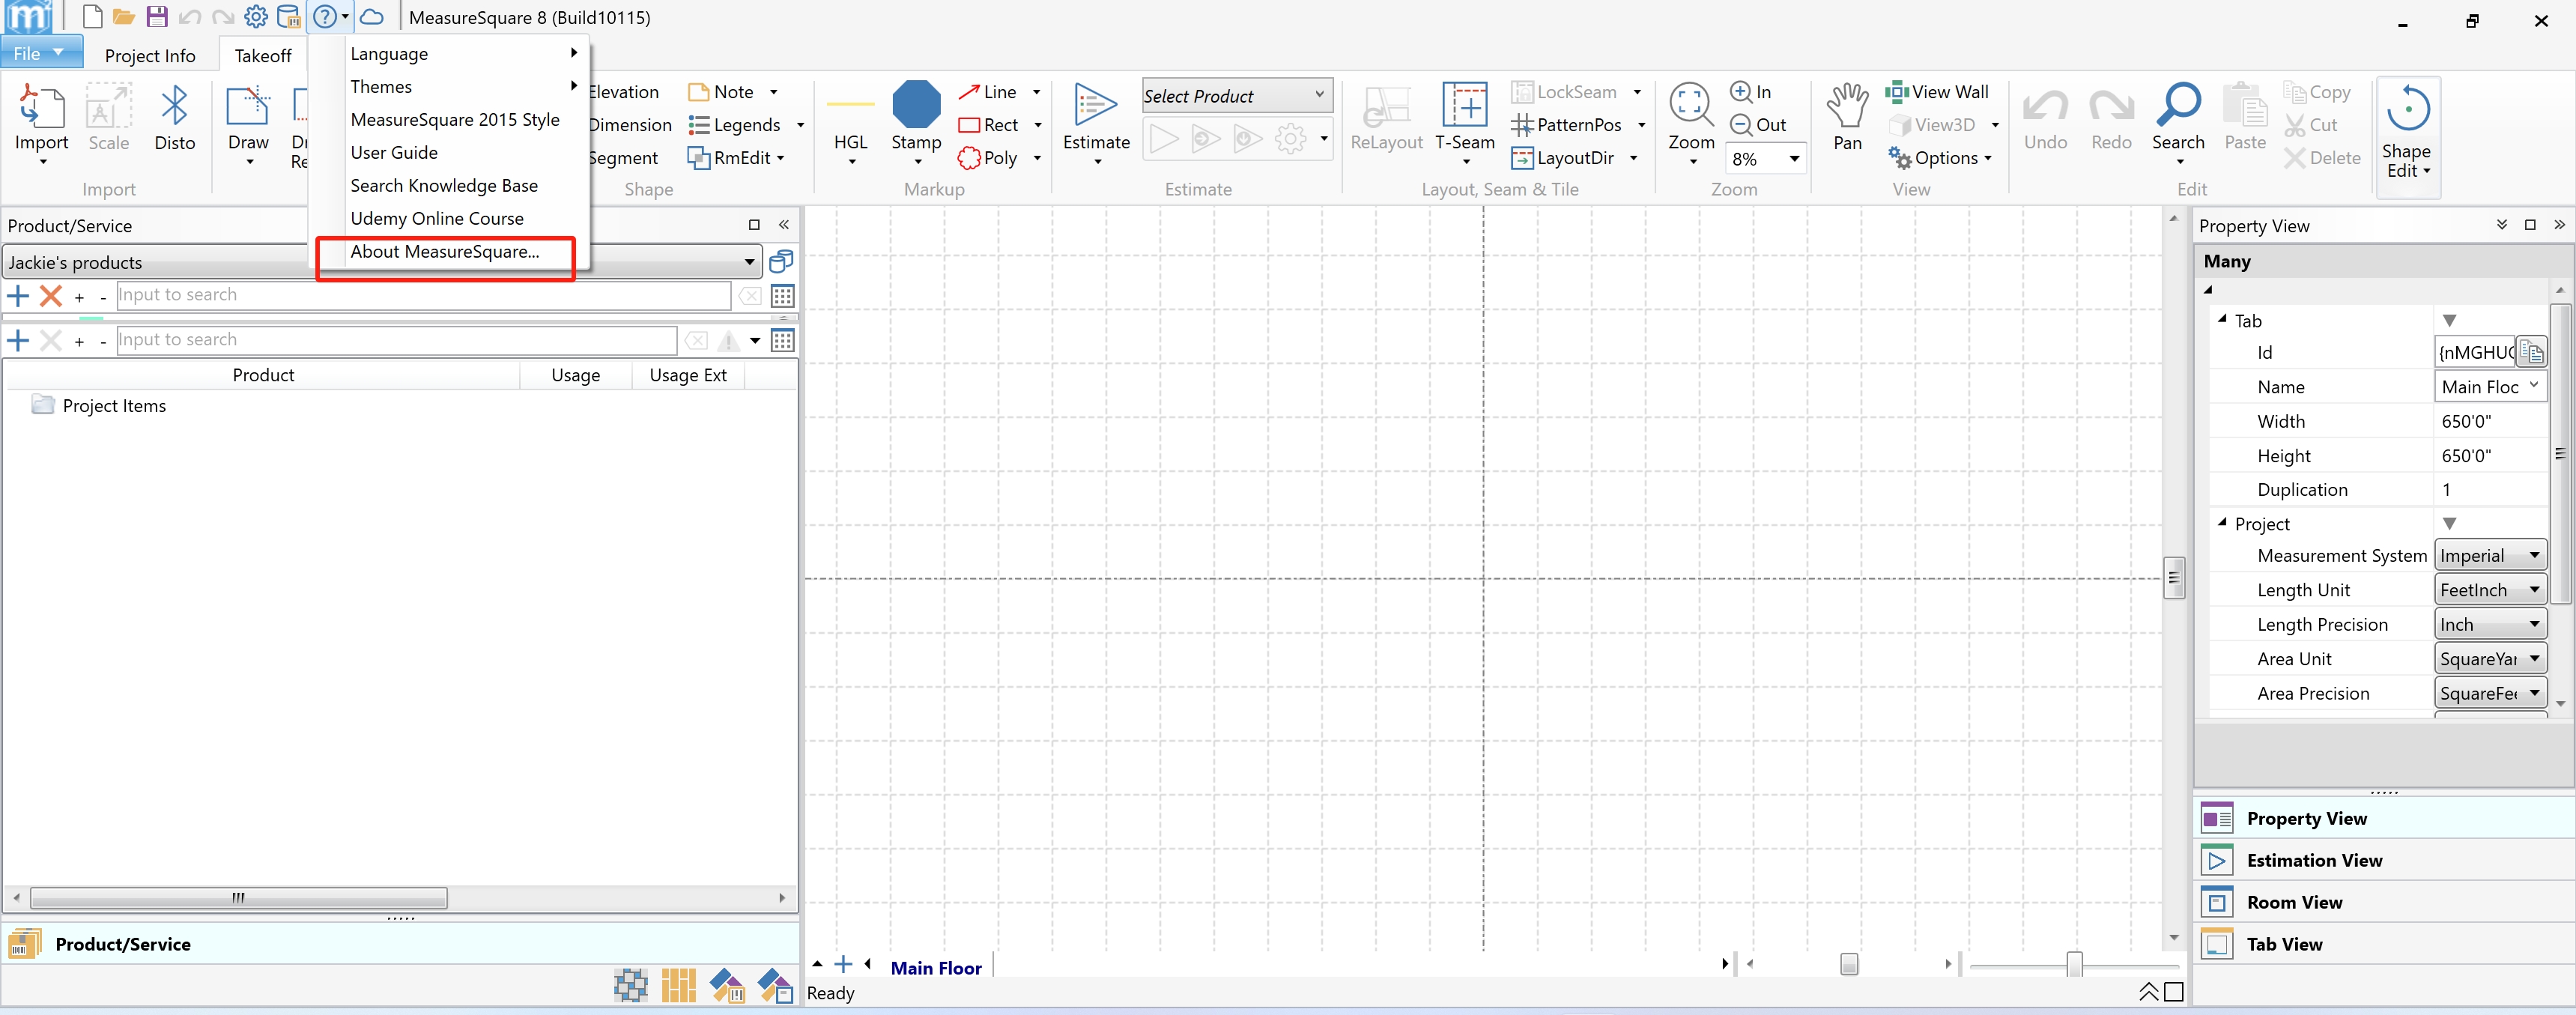Open the Select Product combo box

1236,96
